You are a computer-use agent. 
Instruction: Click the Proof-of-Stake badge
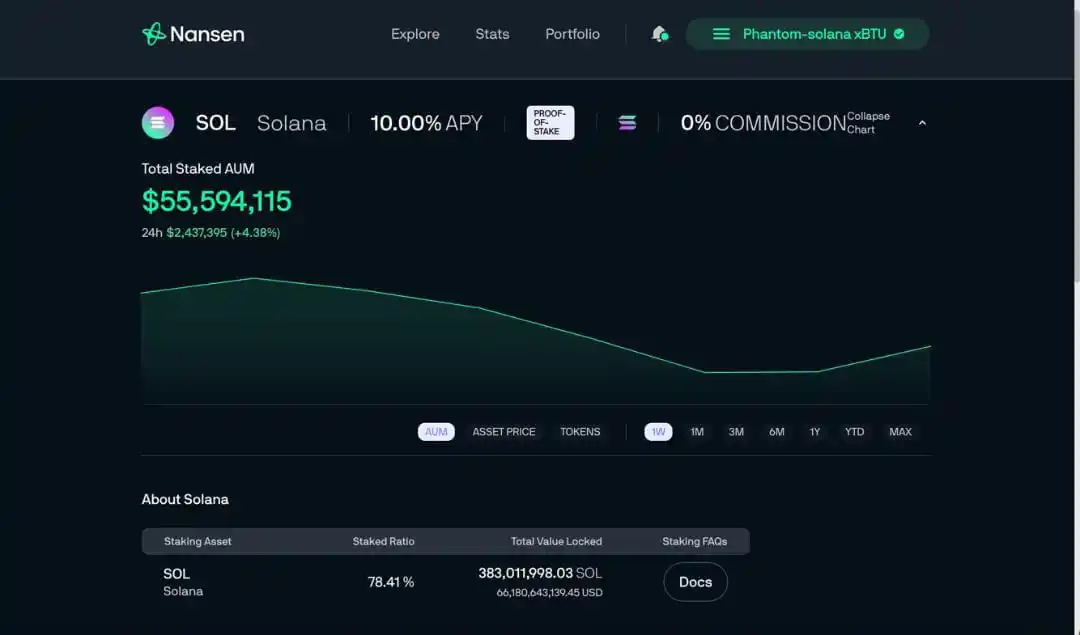[550, 123]
